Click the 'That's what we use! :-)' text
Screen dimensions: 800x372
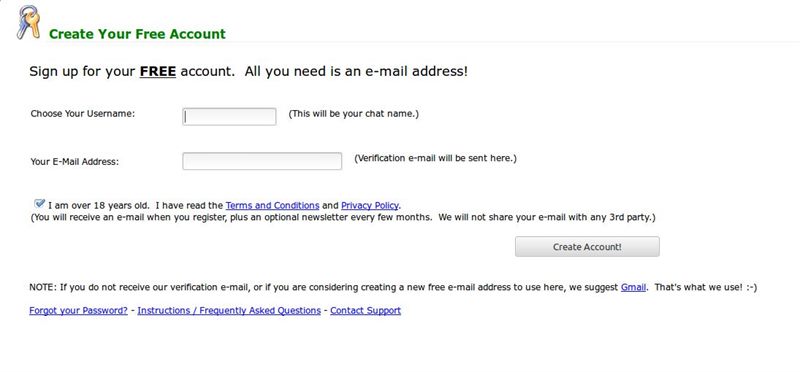click(706, 287)
